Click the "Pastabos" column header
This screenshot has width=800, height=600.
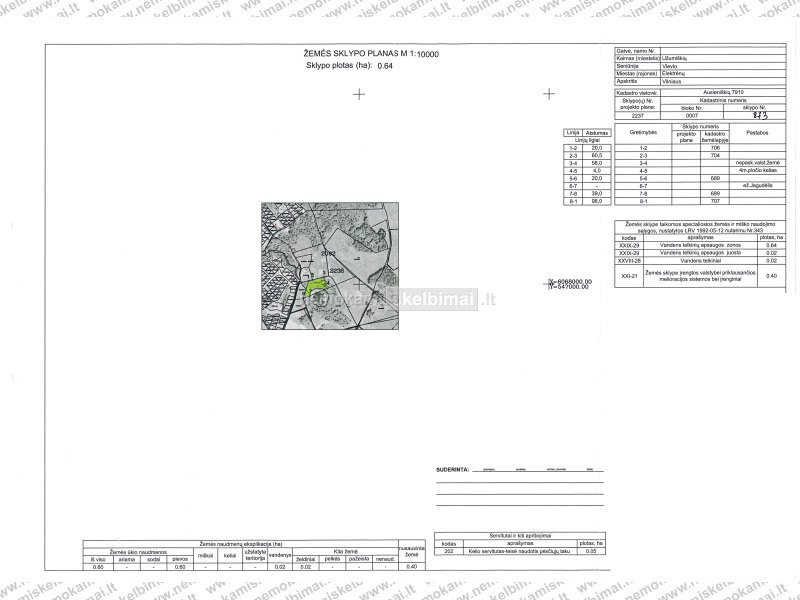tap(757, 133)
